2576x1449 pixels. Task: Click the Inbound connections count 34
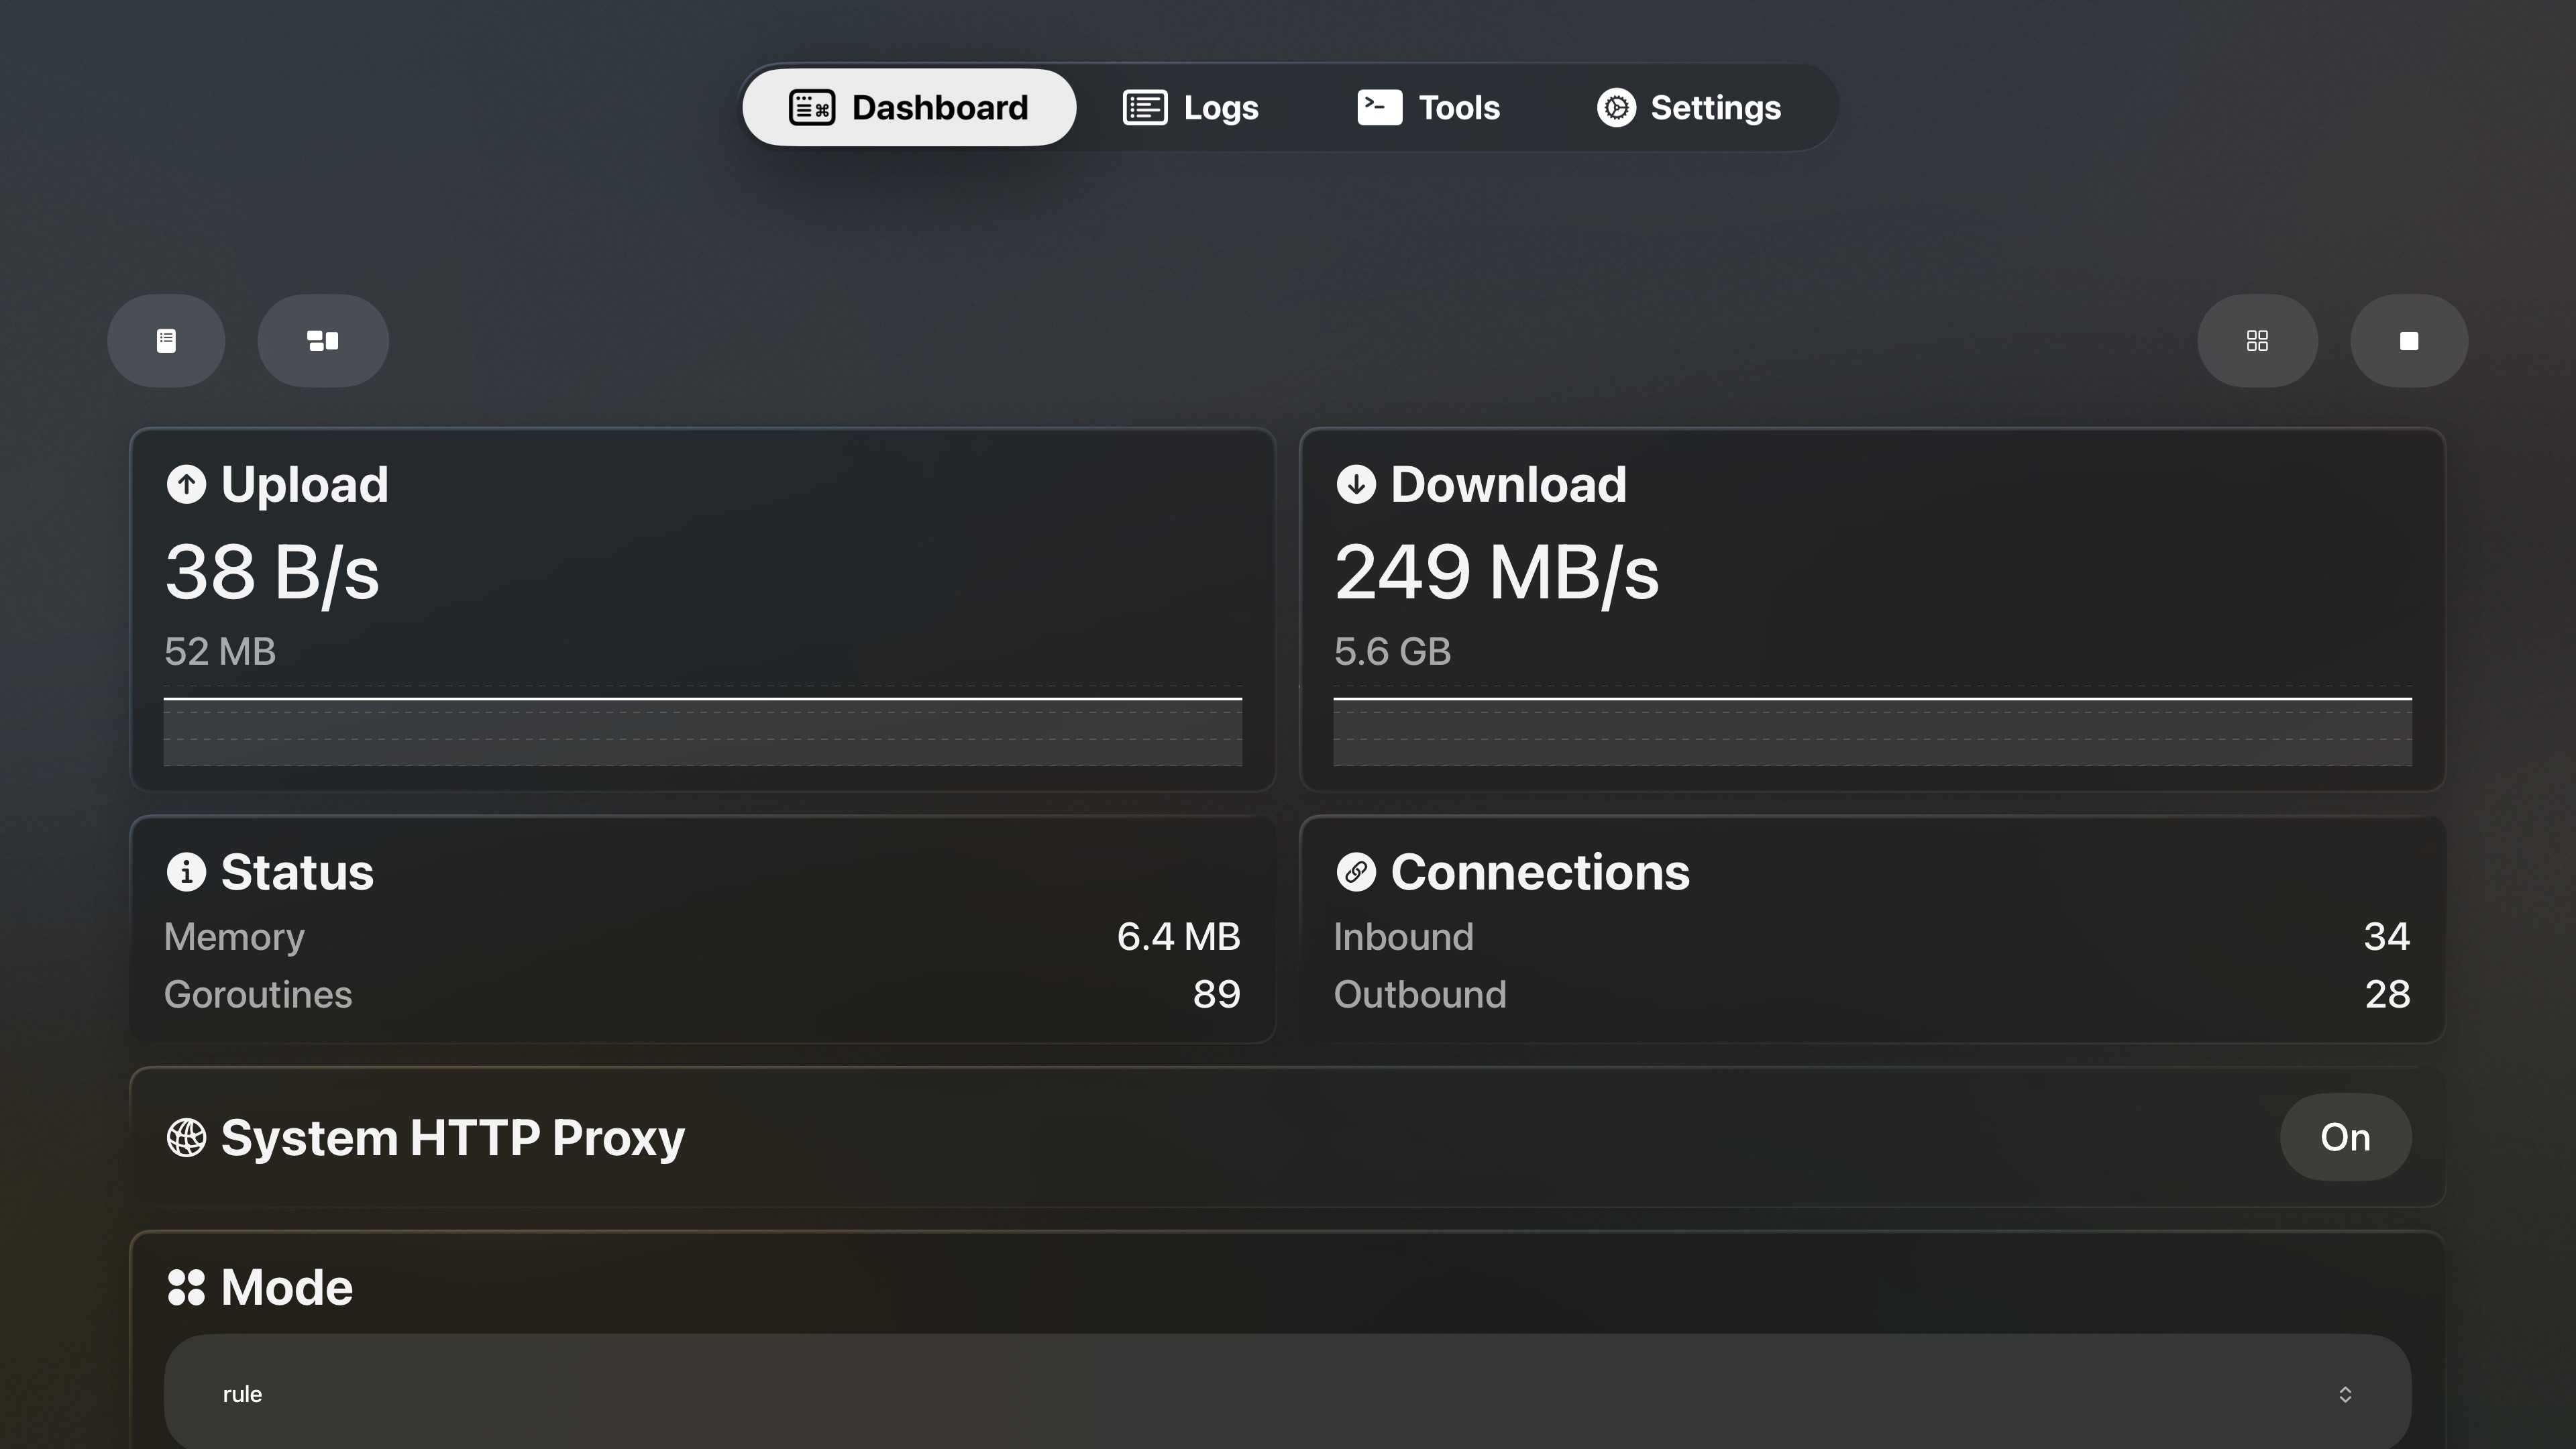2386,936
